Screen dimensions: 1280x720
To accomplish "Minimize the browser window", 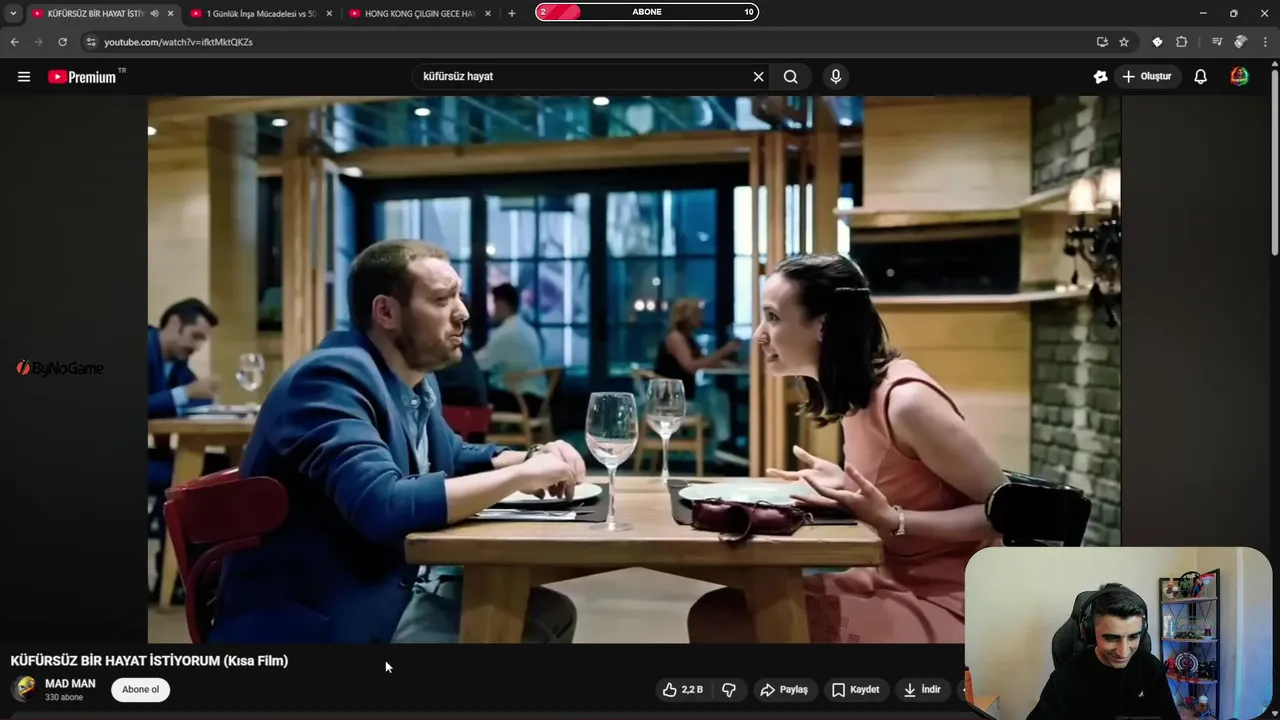I will 1203,13.
